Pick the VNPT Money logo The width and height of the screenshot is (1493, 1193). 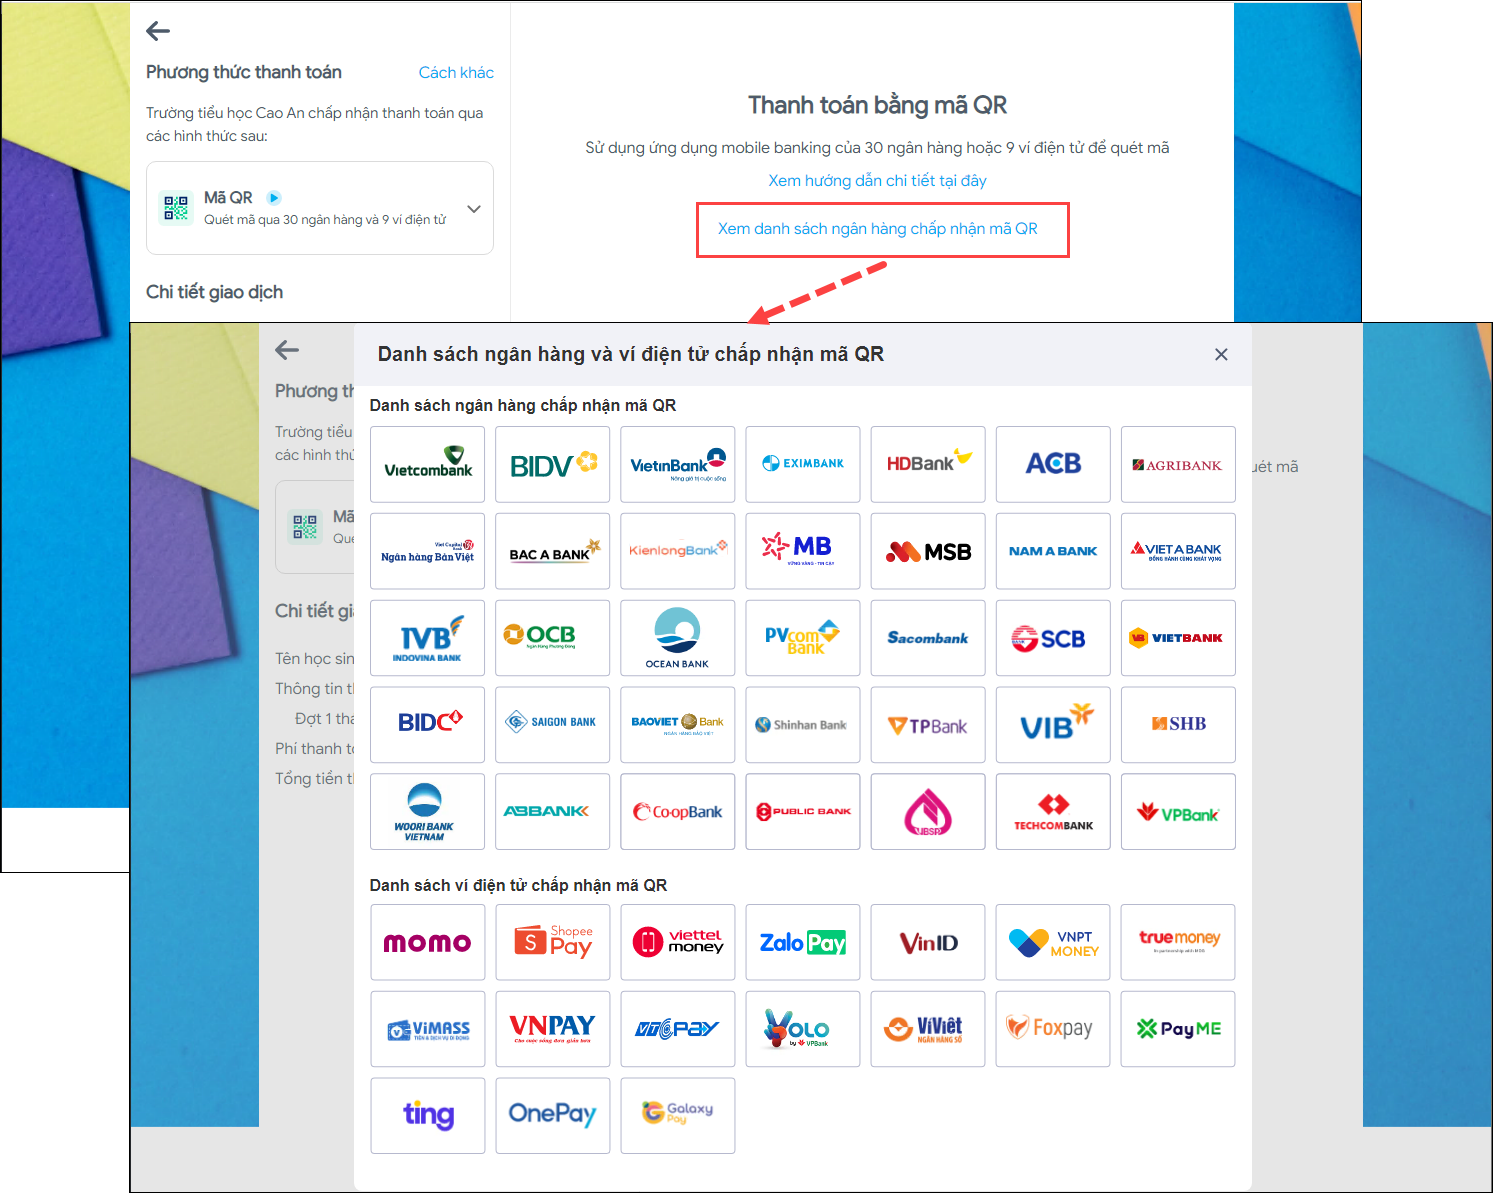pyautogui.click(x=1053, y=942)
